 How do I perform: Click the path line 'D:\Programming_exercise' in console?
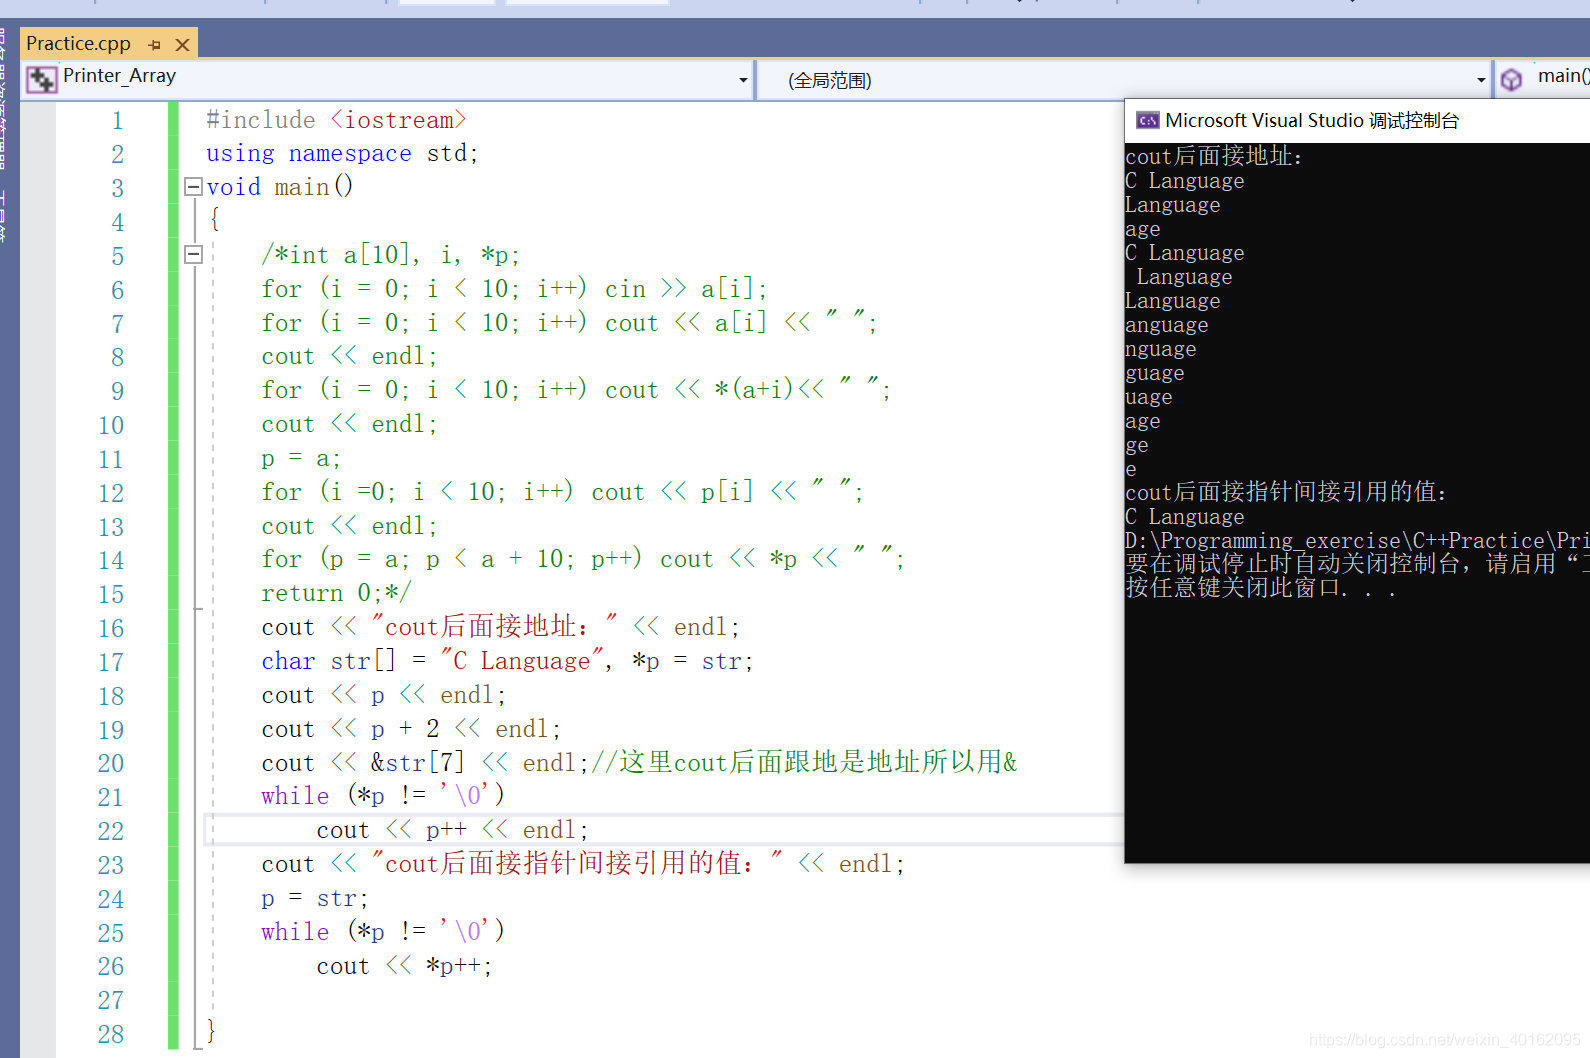click(x=1357, y=541)
